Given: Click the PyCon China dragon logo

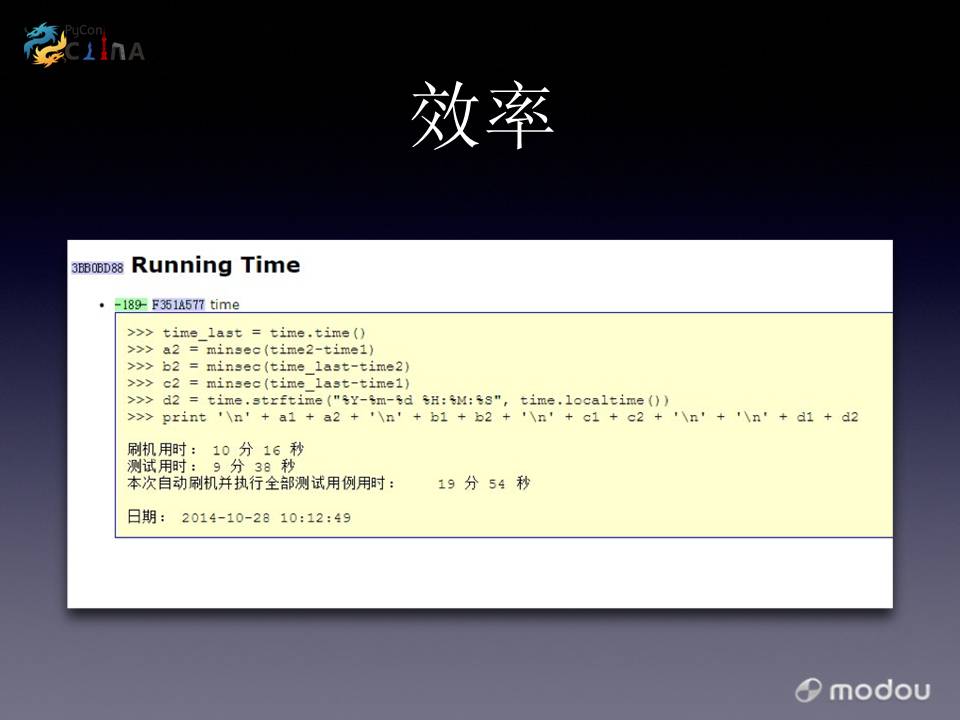Looking at the screenshot, I should 46,45.
